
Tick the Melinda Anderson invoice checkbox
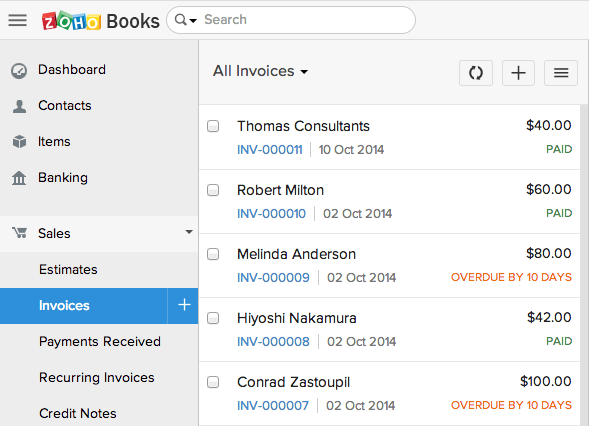click(213, 254)
